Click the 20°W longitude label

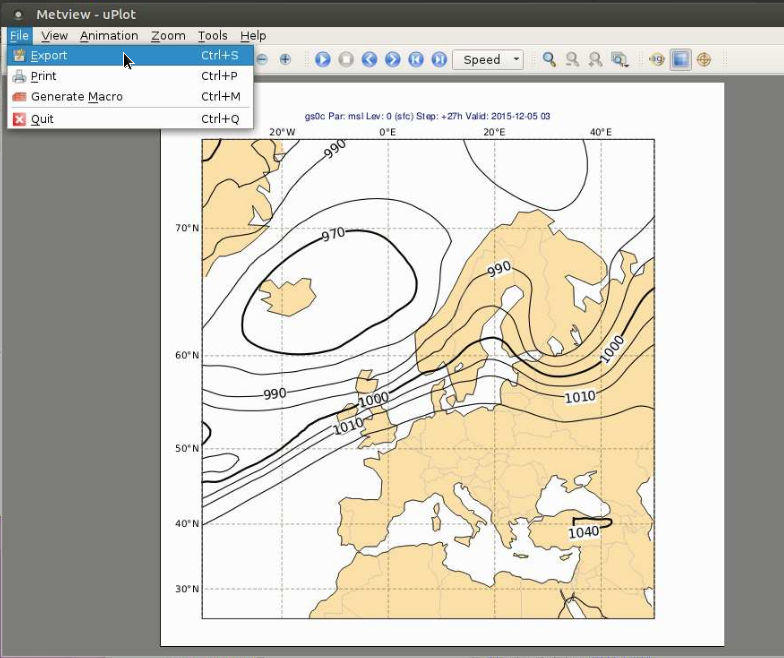click(282, 132)
